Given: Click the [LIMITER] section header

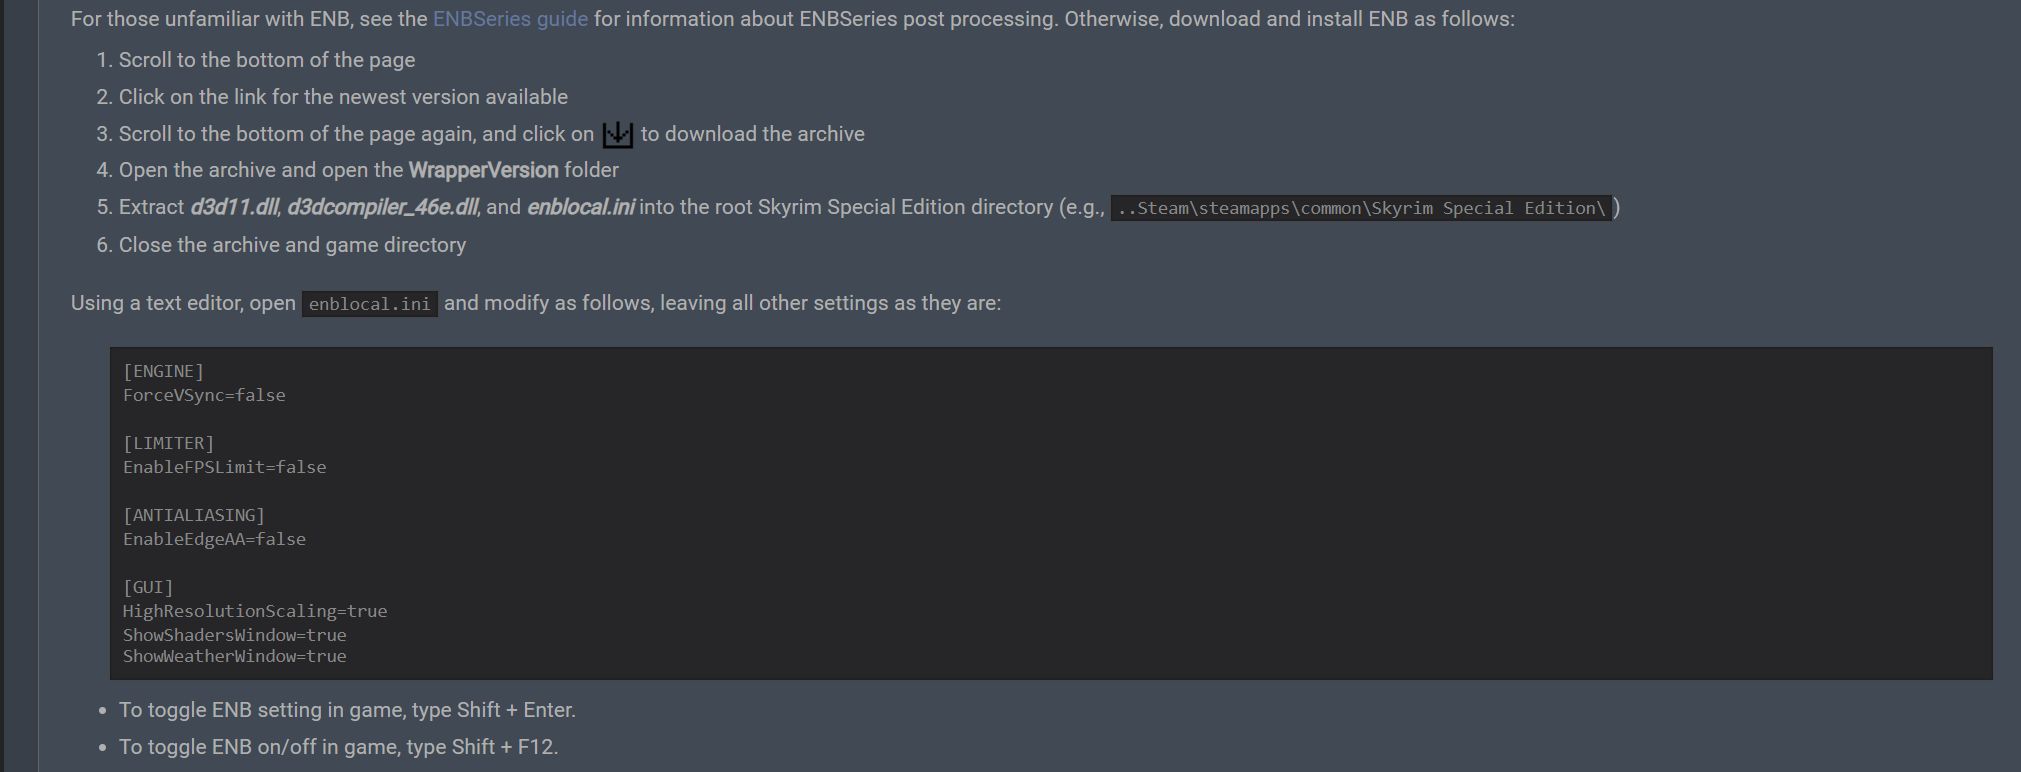Looking at the screenshot, I should pos(169,443).
